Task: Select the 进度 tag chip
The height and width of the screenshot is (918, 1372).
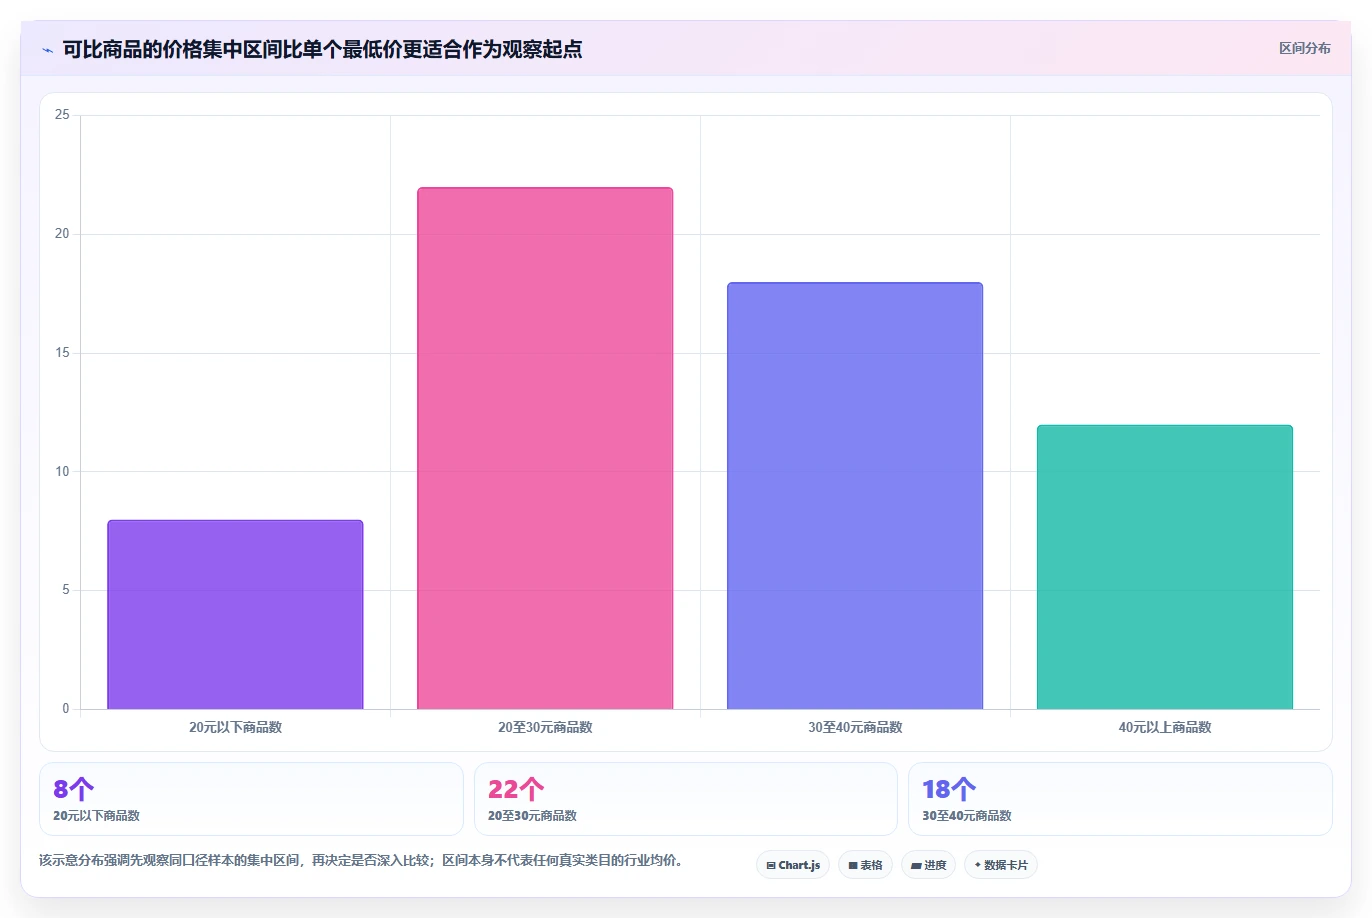Action: (928, 865)
